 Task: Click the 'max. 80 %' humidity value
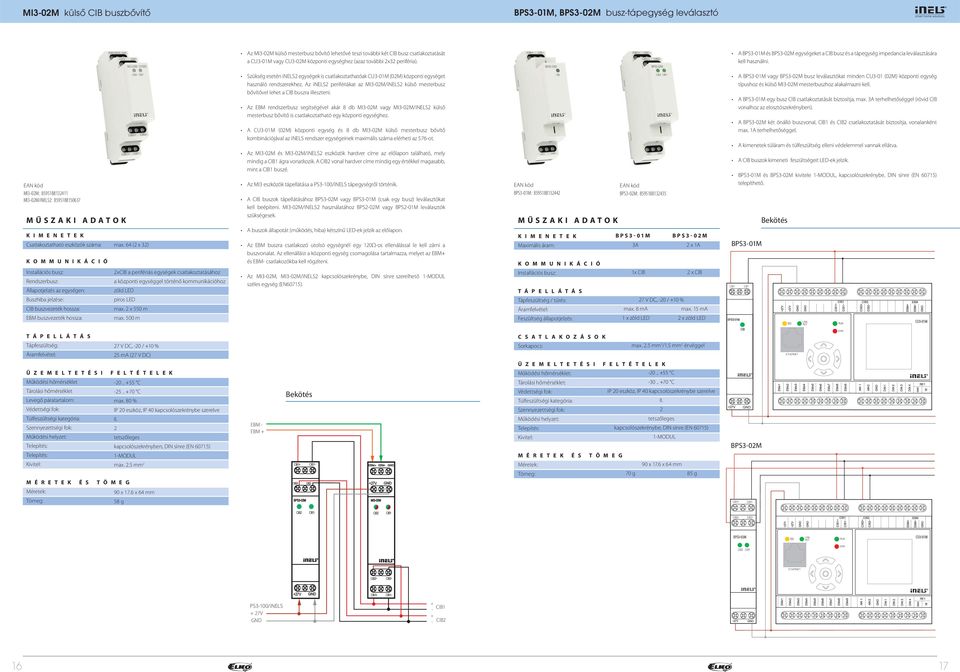coord(125,400)
